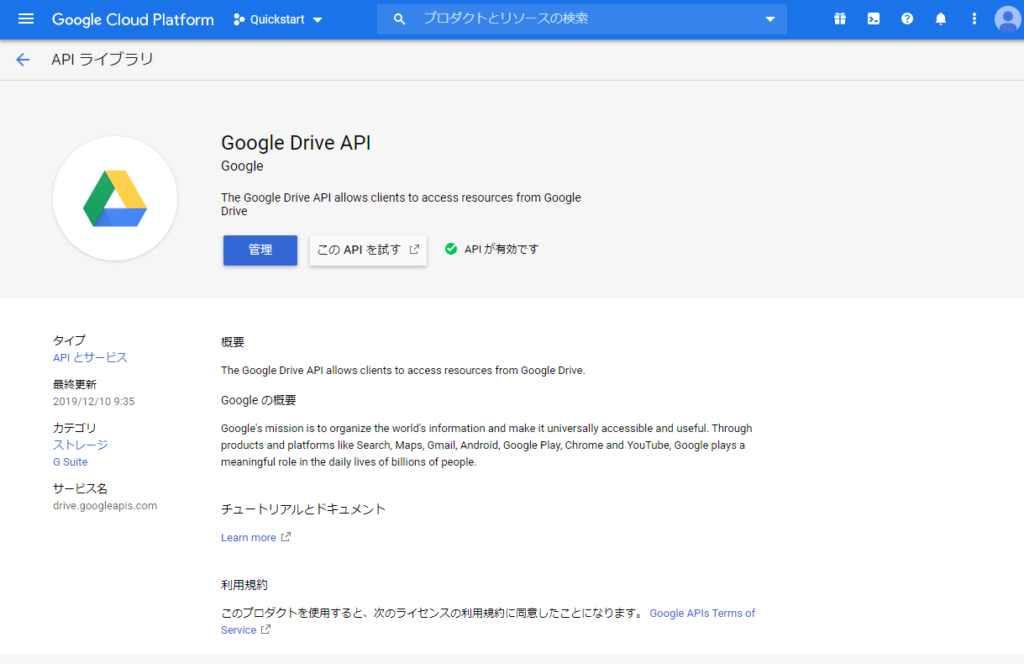The height and width of the screenshot is (664, 1024).
Task: Click the チュートリアルとドキュメント heading
Action: [303, 509]
